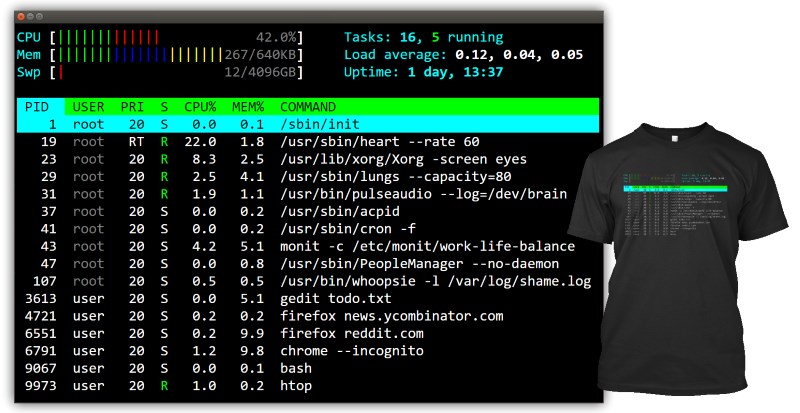
Task: Click the Tasks count text
Action: point(423,37)
